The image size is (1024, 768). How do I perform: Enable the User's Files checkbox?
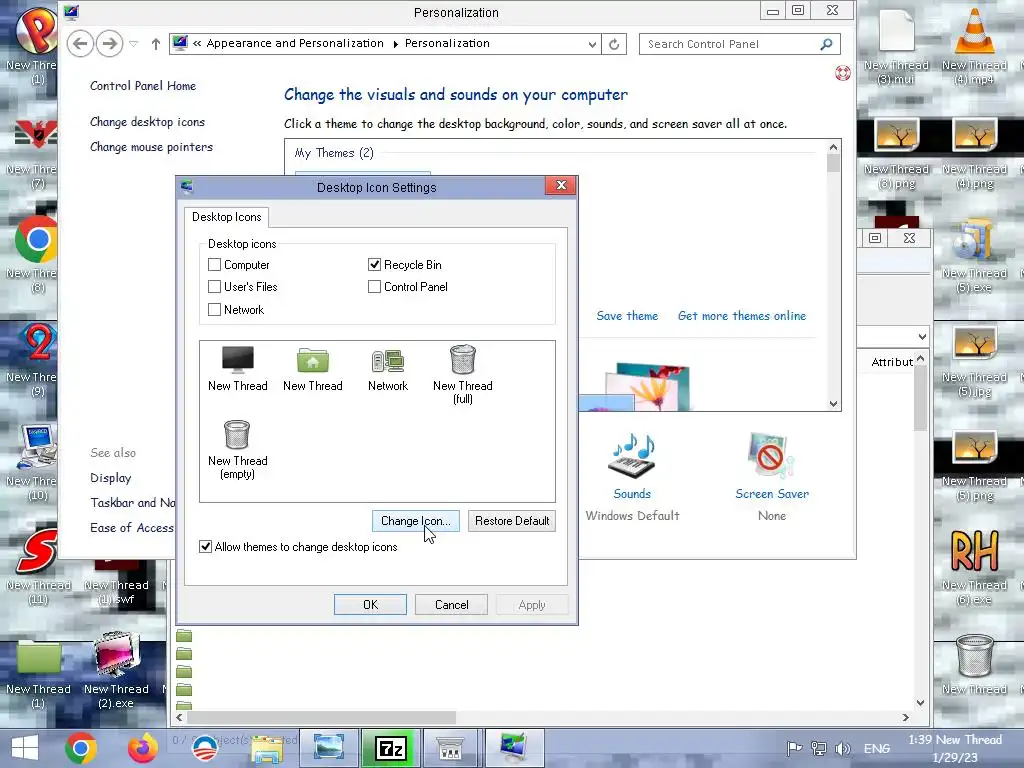tap(214, 287)
